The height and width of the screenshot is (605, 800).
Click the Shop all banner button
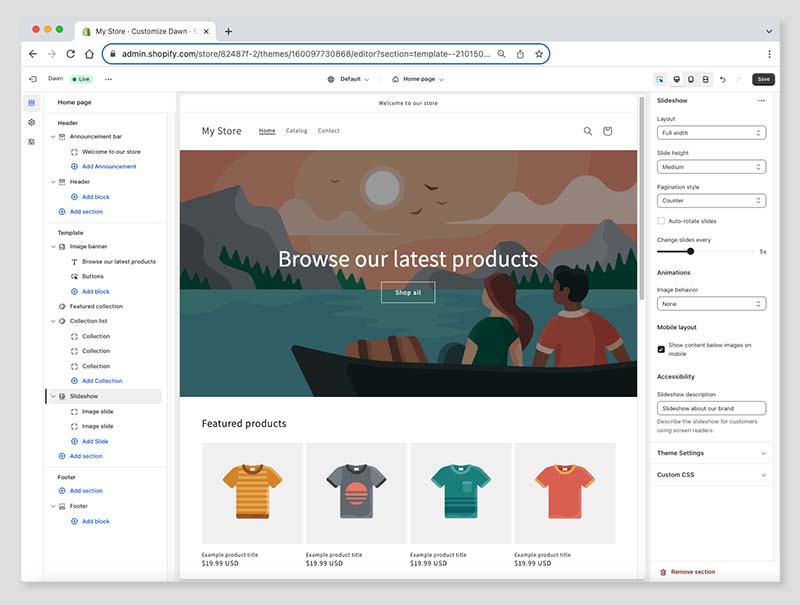click(408, 292)
